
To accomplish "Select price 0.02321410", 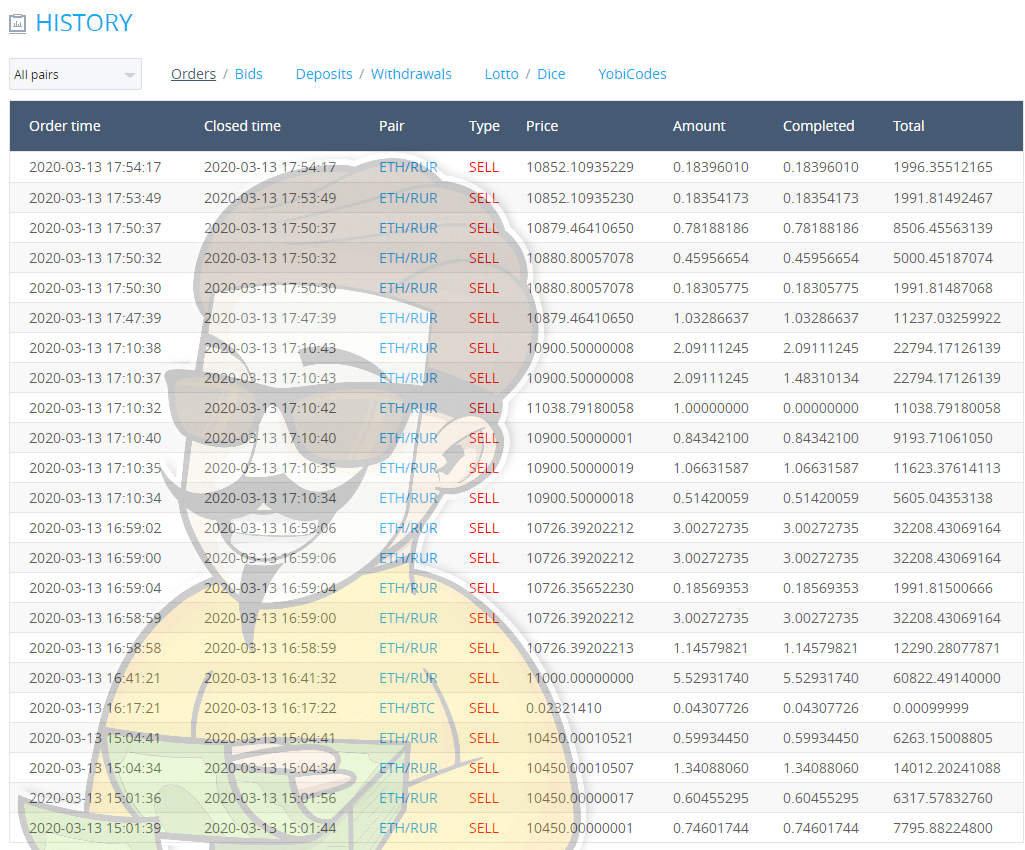I will [x=563, y=708].
